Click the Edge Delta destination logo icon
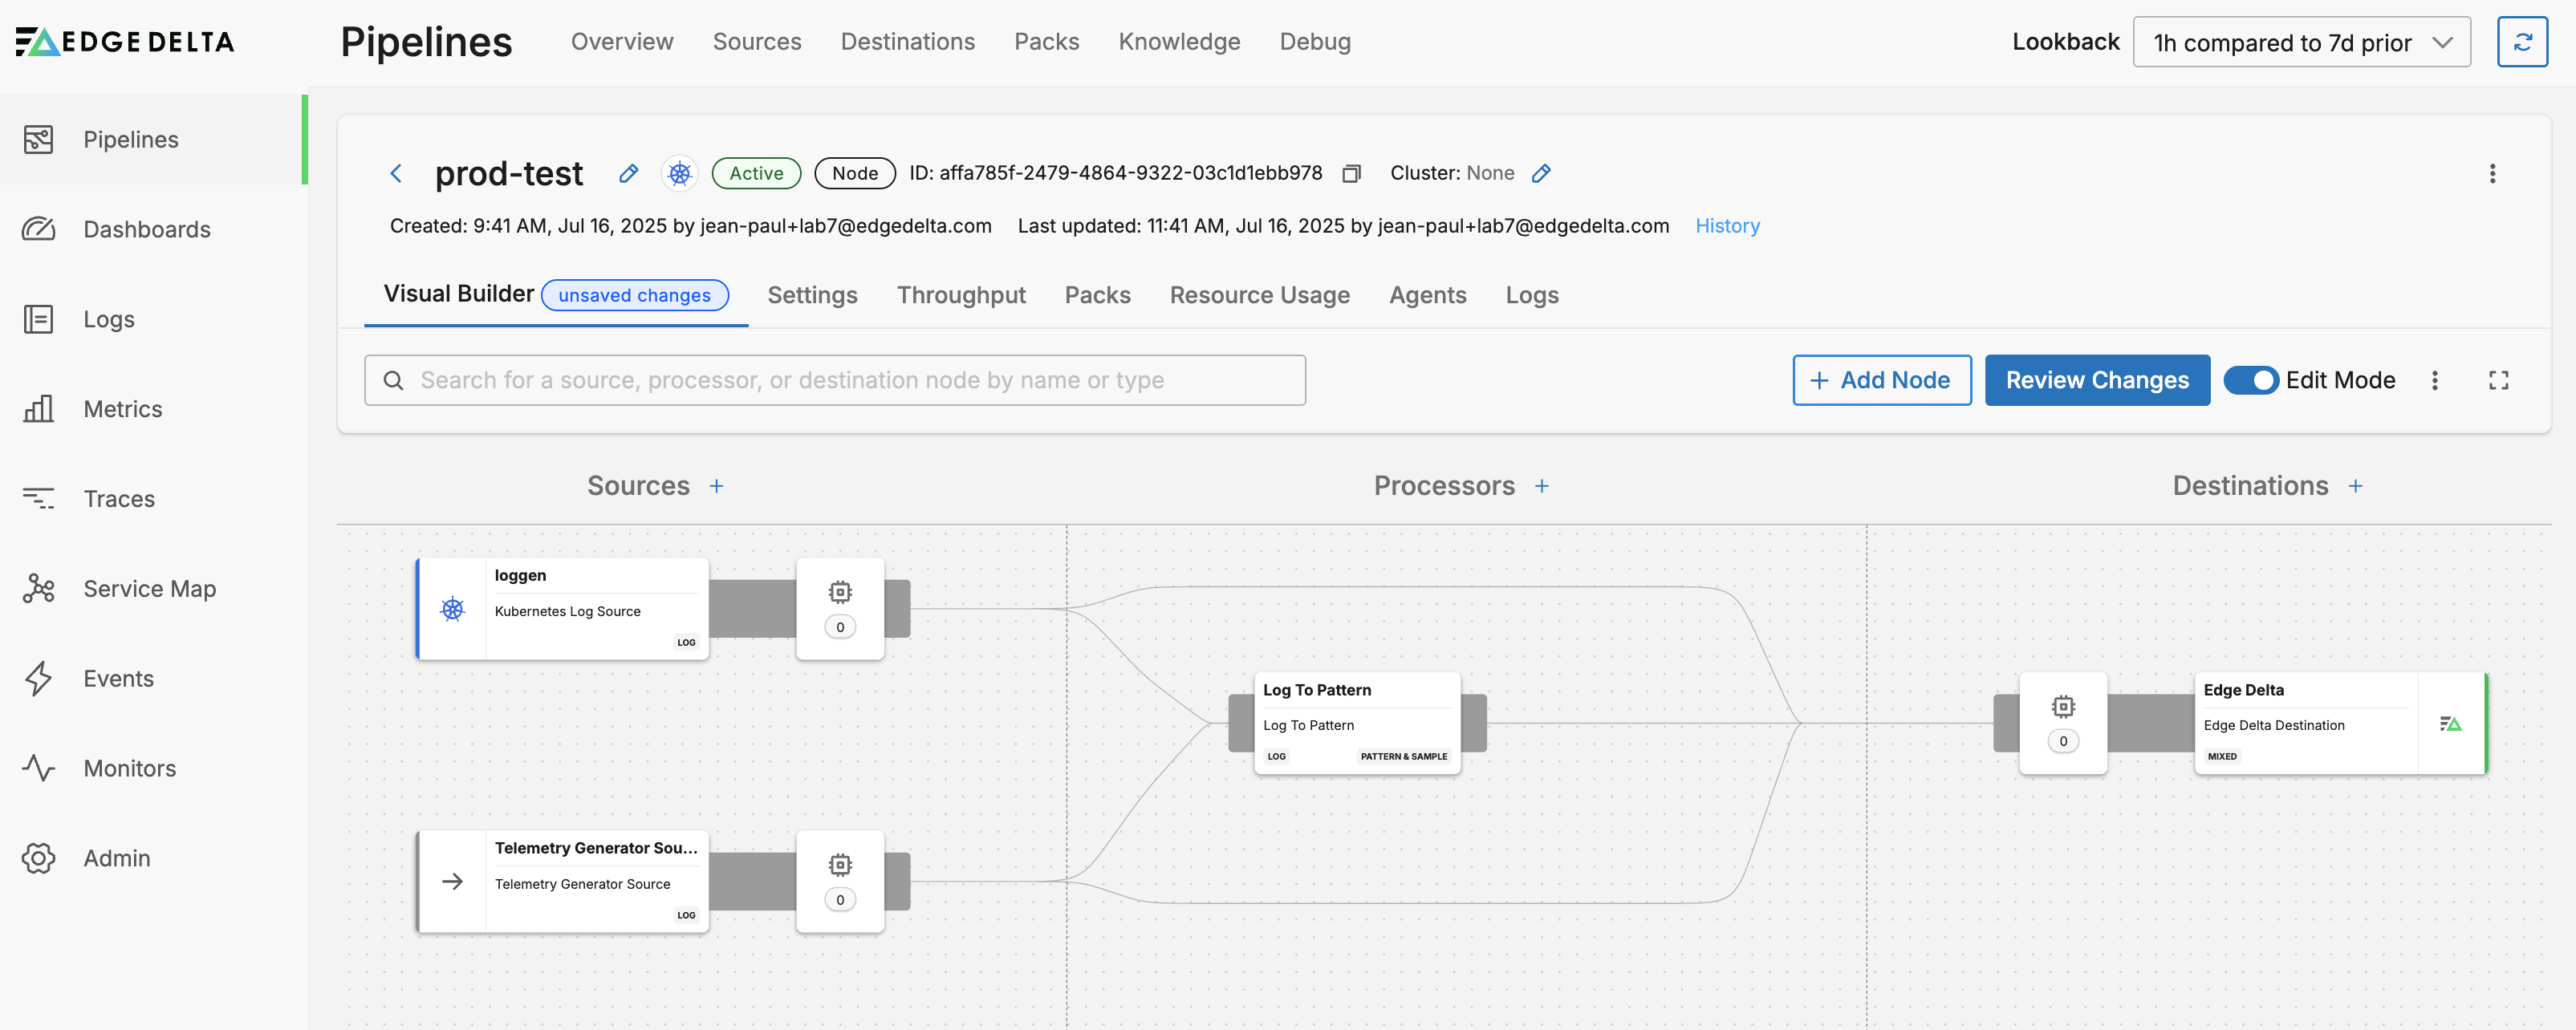2576x1030 pixels. tap(2450, 724)
